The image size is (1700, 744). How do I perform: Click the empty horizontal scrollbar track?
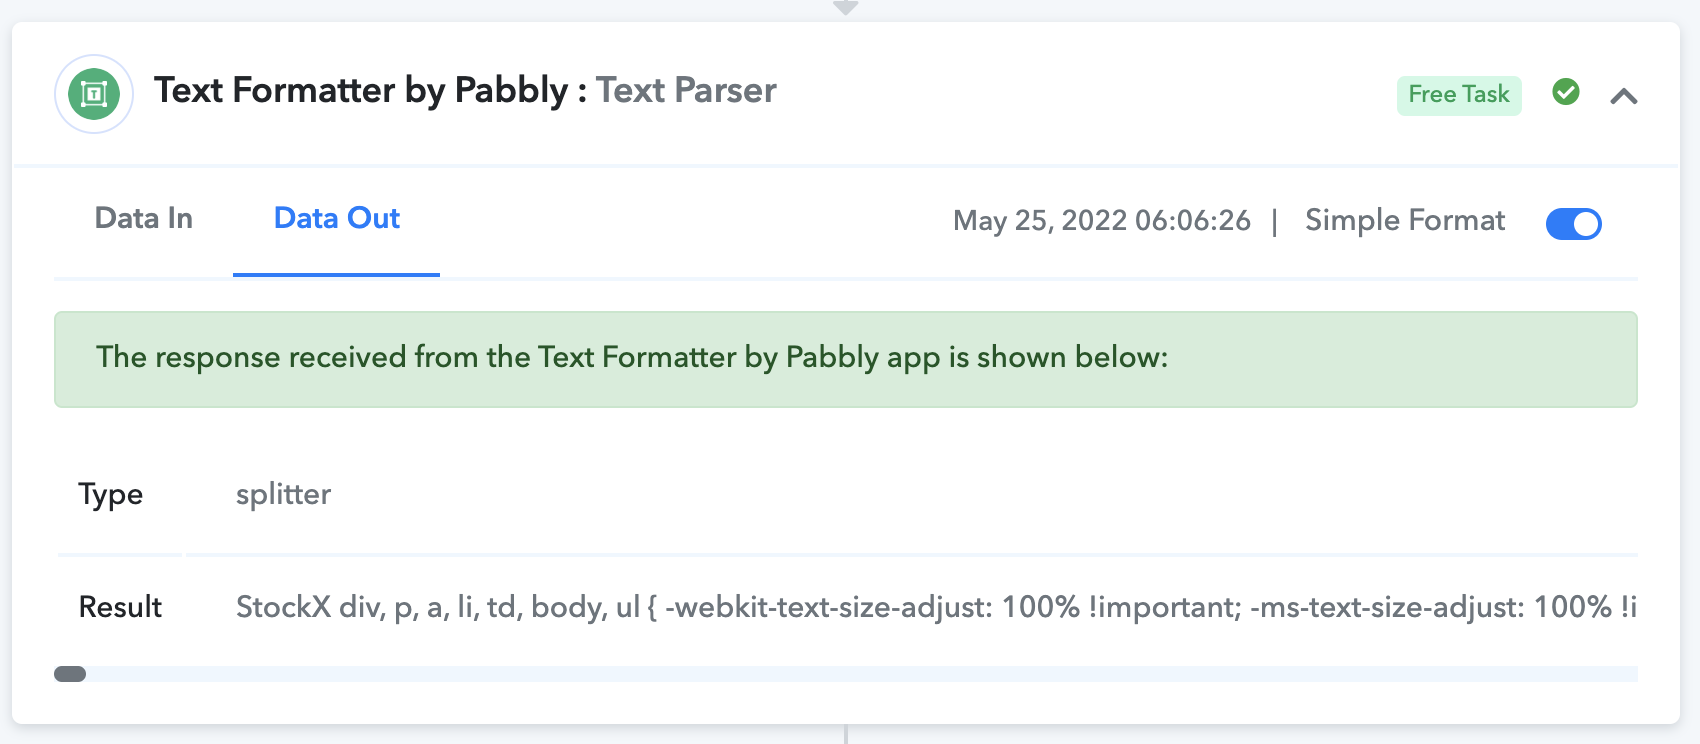coord(862,674)
